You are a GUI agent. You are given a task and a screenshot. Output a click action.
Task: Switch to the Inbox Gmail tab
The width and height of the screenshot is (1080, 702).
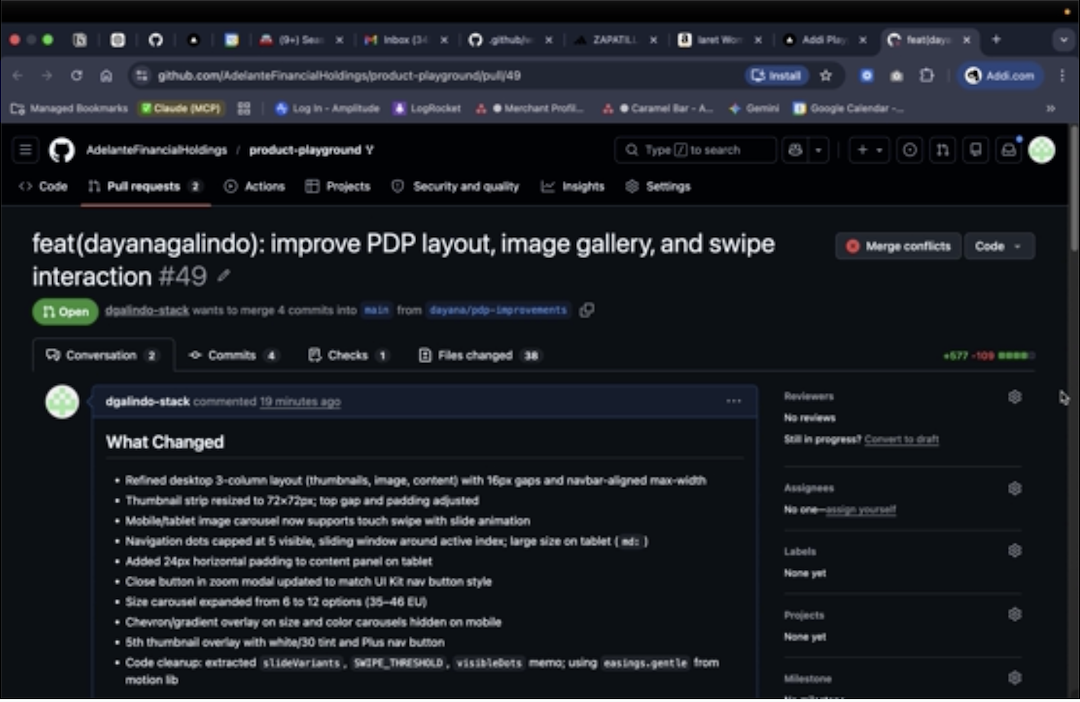pyautogui.click(x=406, y=40)
